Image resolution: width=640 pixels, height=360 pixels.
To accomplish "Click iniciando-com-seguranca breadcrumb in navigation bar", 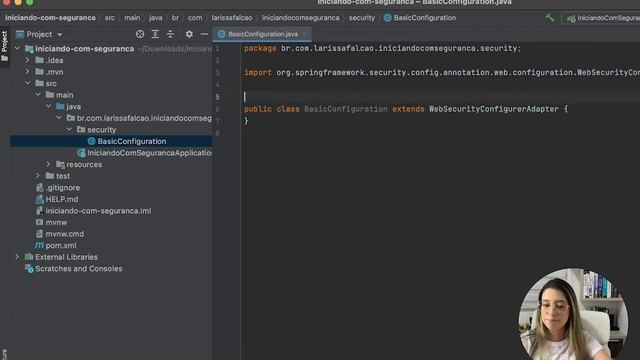I will pos(50,18).
